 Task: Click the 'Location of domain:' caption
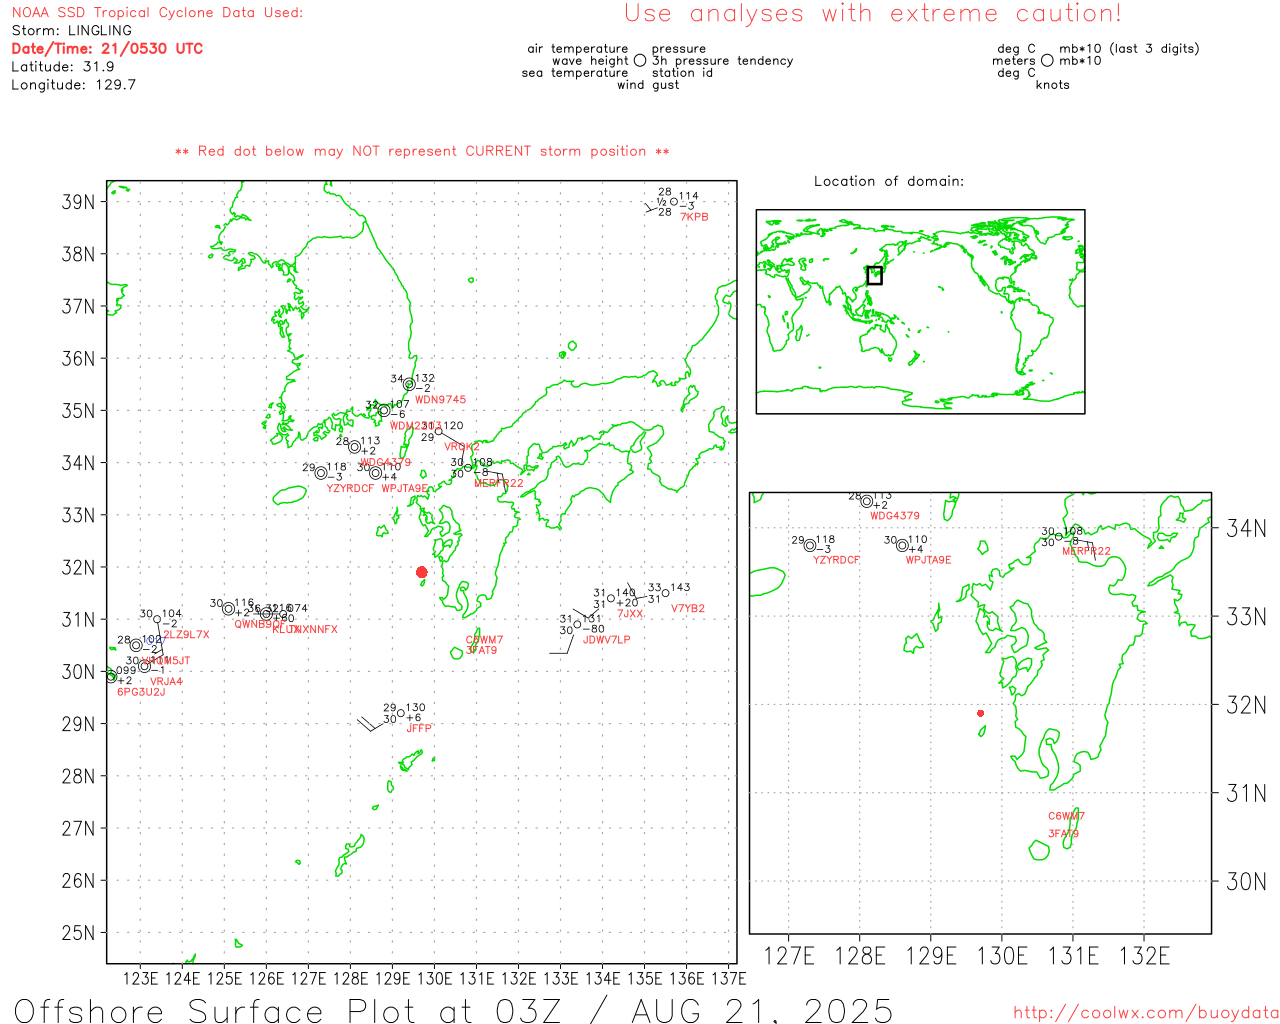pyautogui.click(x=889, y=181)
